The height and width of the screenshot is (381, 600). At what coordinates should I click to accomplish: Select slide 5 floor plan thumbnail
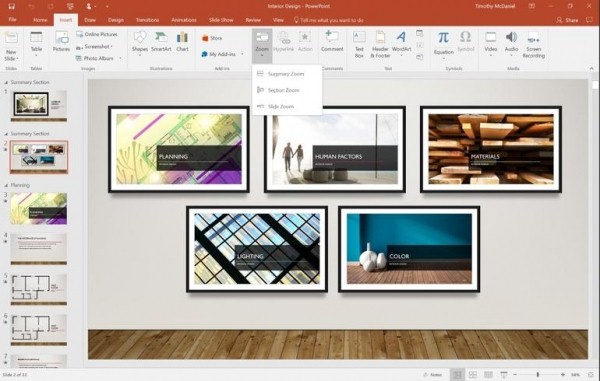point(39,289)
